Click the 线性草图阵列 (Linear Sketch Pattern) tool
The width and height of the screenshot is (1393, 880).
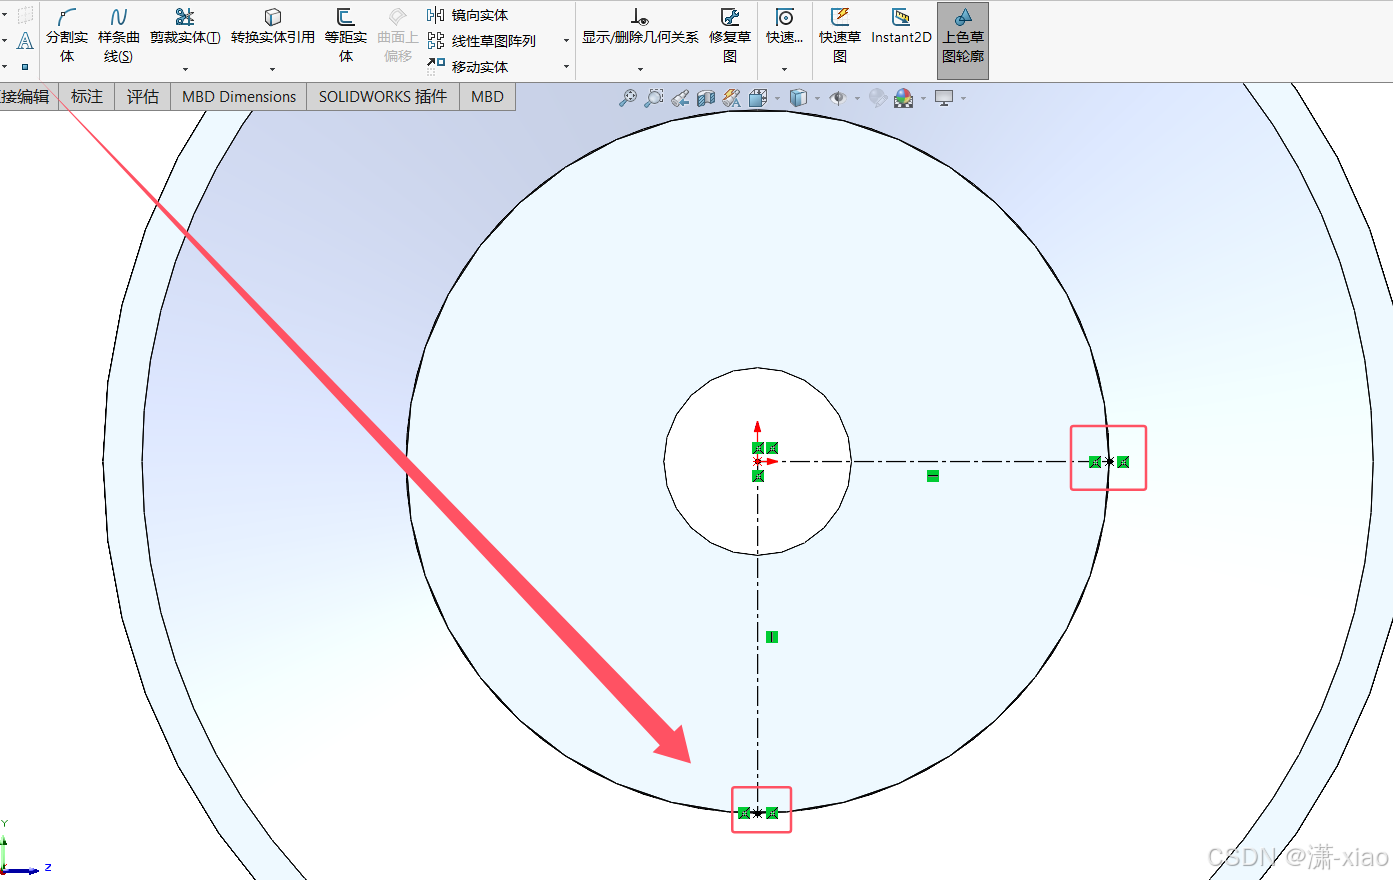click(x=482, y=41)
